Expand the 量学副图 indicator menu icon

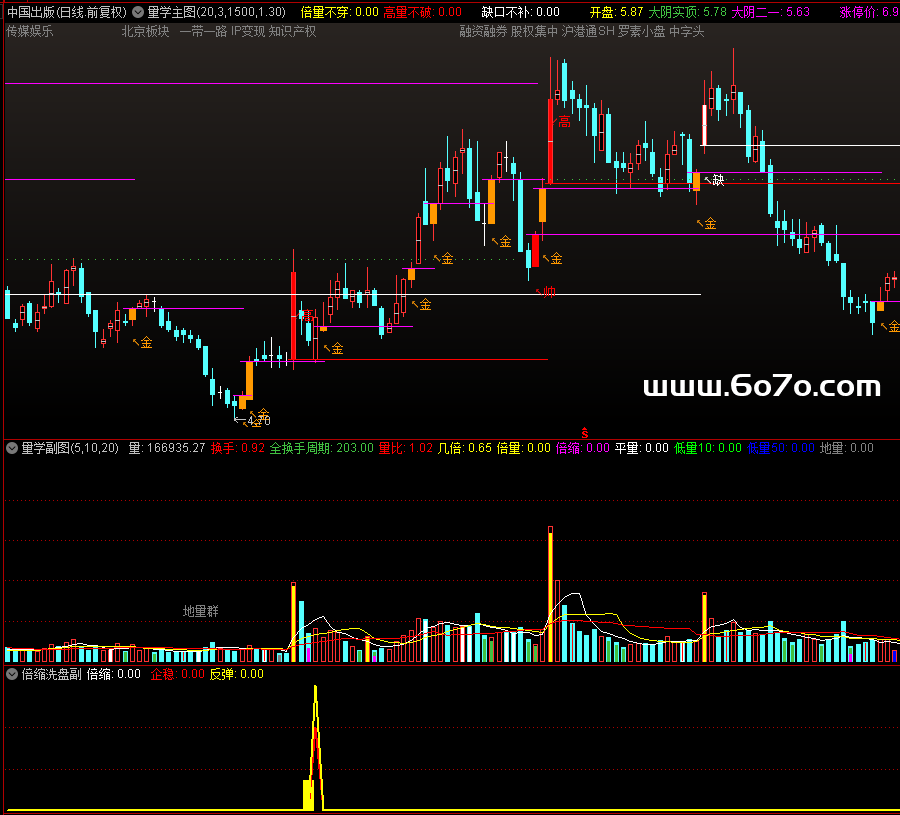point(12,448)
